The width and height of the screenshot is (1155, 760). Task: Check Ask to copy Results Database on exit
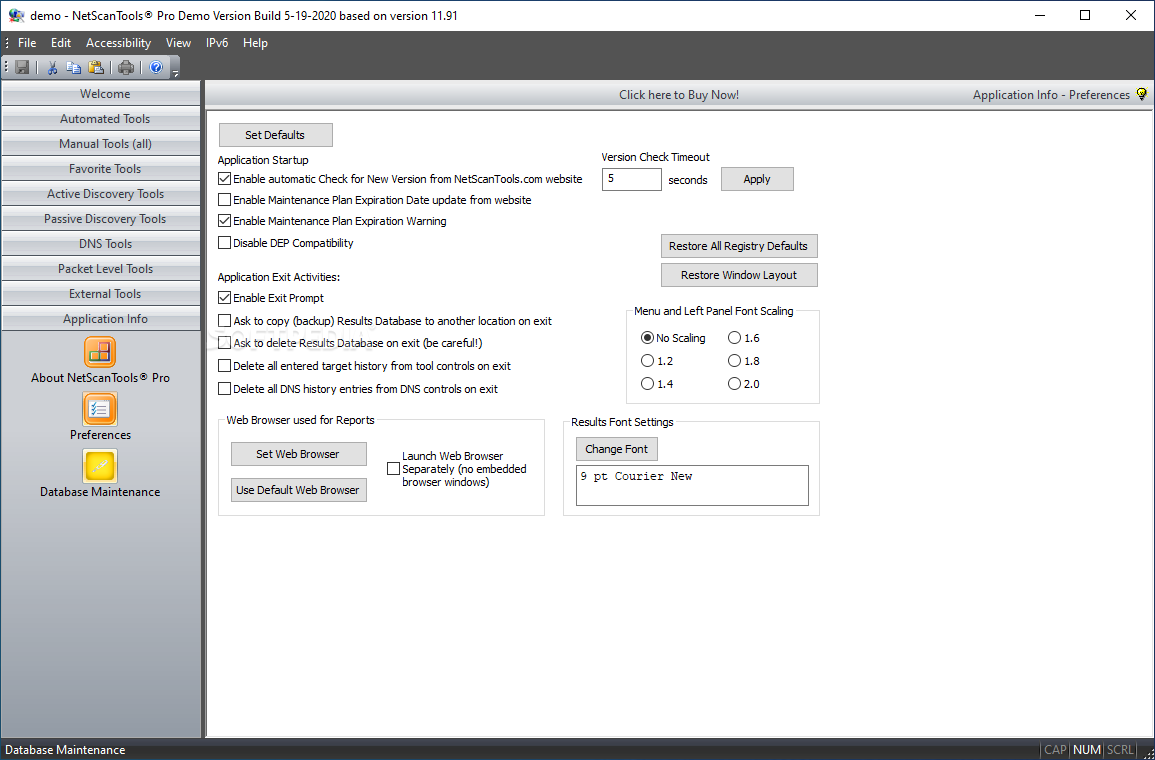[x=225, y=321]
